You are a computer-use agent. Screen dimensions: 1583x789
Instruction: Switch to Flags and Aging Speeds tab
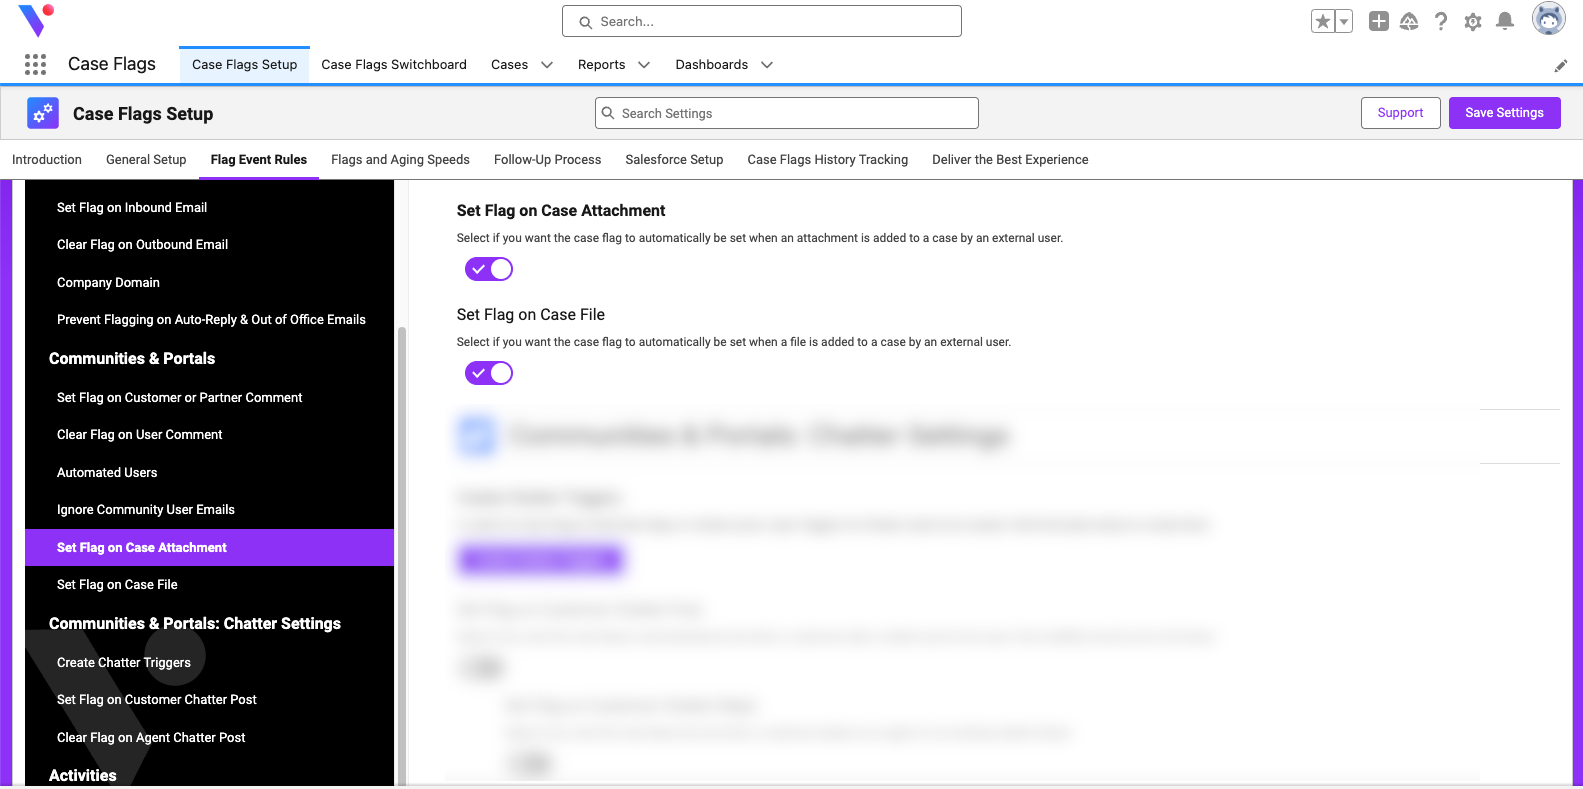[400, 160]
